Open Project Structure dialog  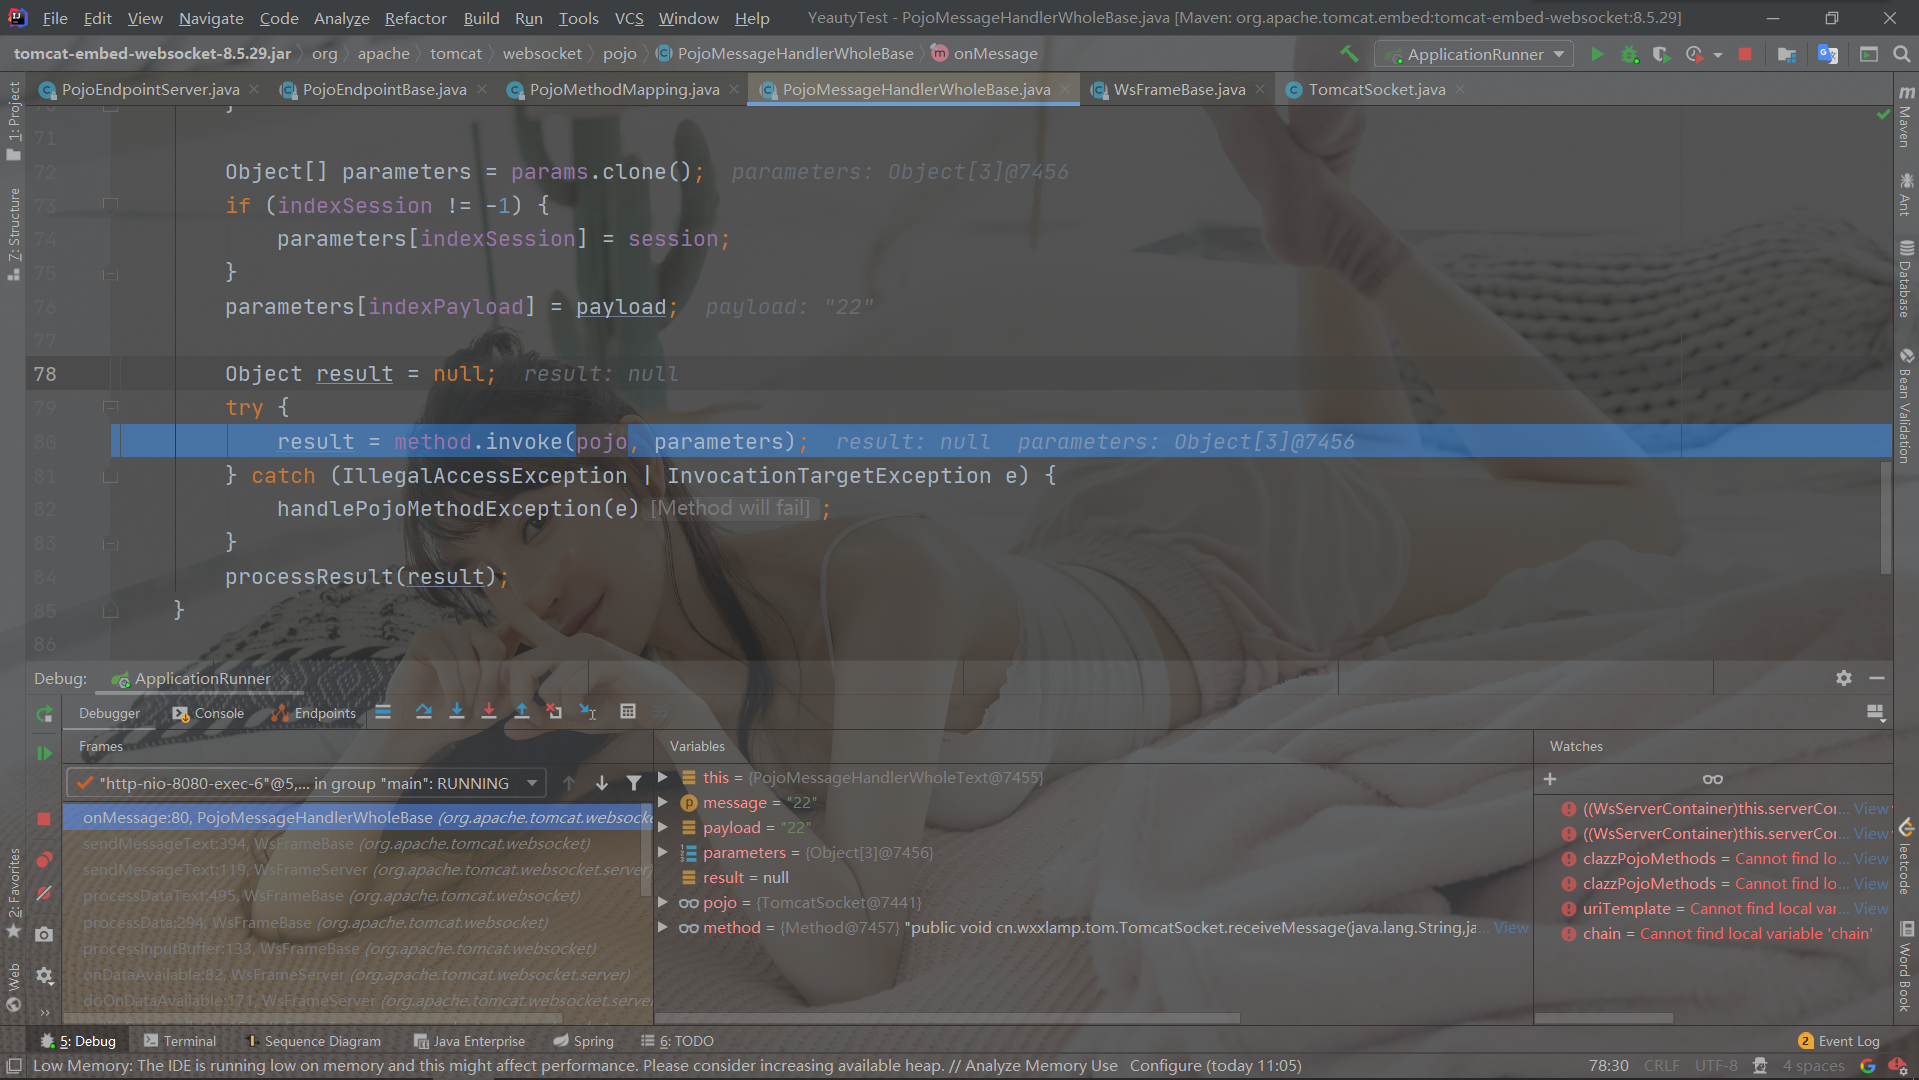click(1787, 54)
